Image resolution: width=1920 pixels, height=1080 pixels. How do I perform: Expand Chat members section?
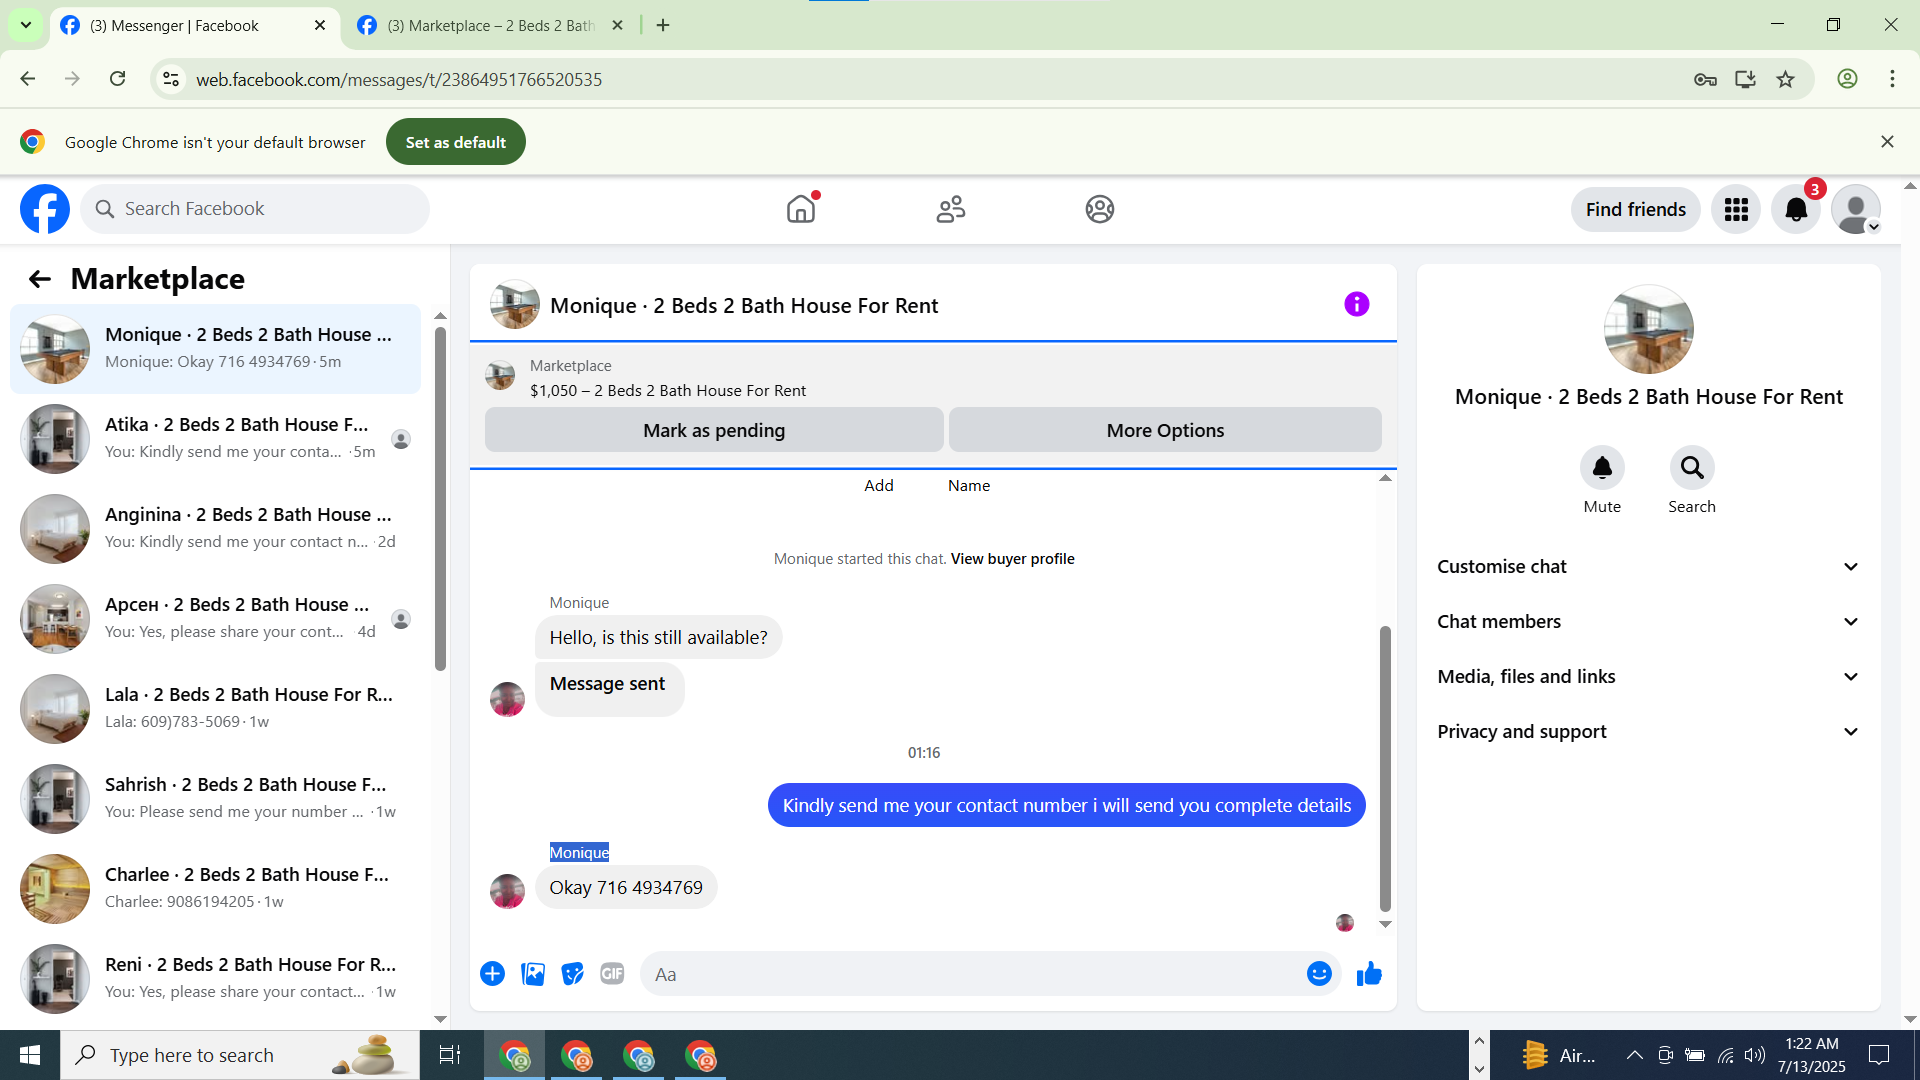pos(1648,622)
